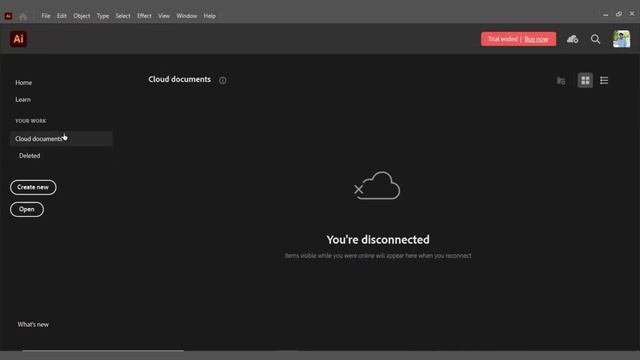Viewport: 640px width, 360px height.
Task: Open the search magnifier icon
Action: (596, 39)
